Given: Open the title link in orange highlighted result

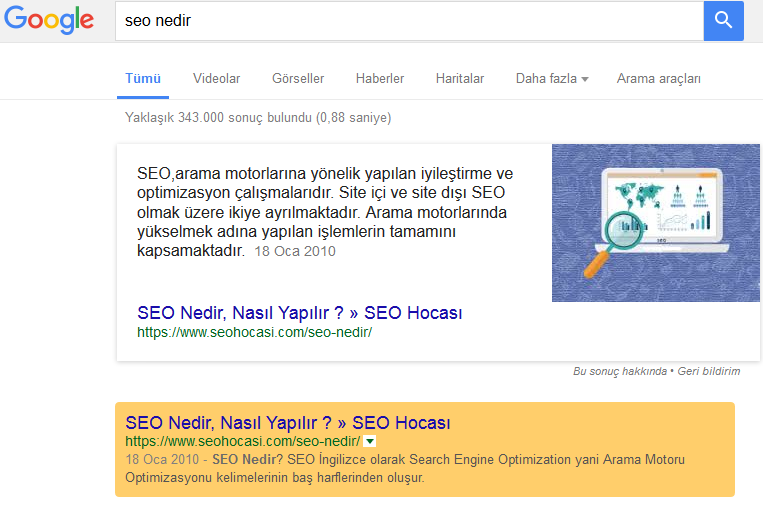Looking at the screenshot, I should [x=288, y=422].
